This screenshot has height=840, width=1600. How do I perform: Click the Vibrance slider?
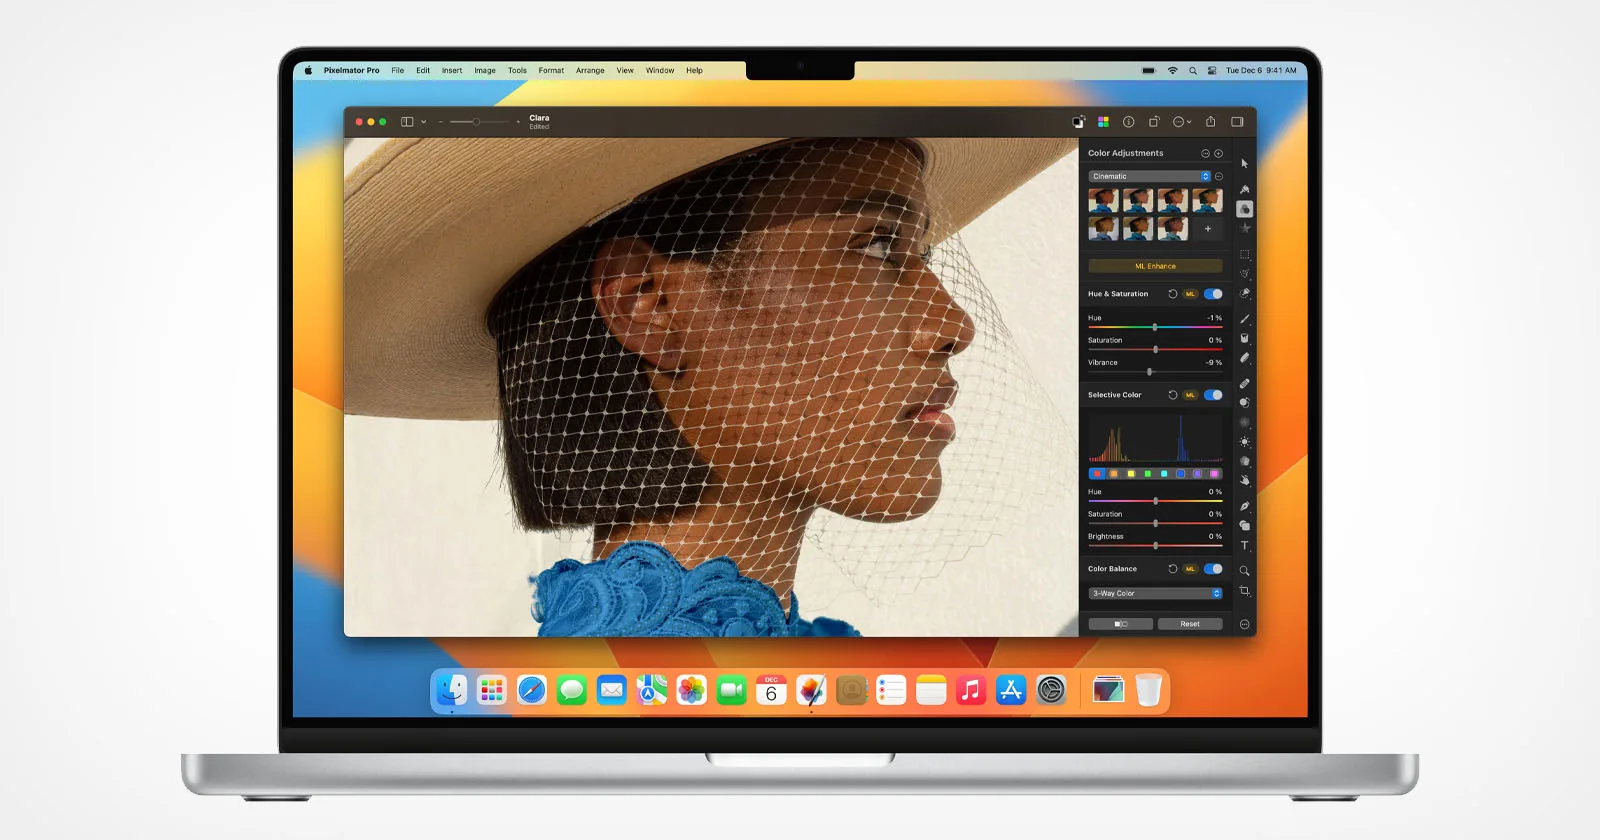(x=1155, y=371)
